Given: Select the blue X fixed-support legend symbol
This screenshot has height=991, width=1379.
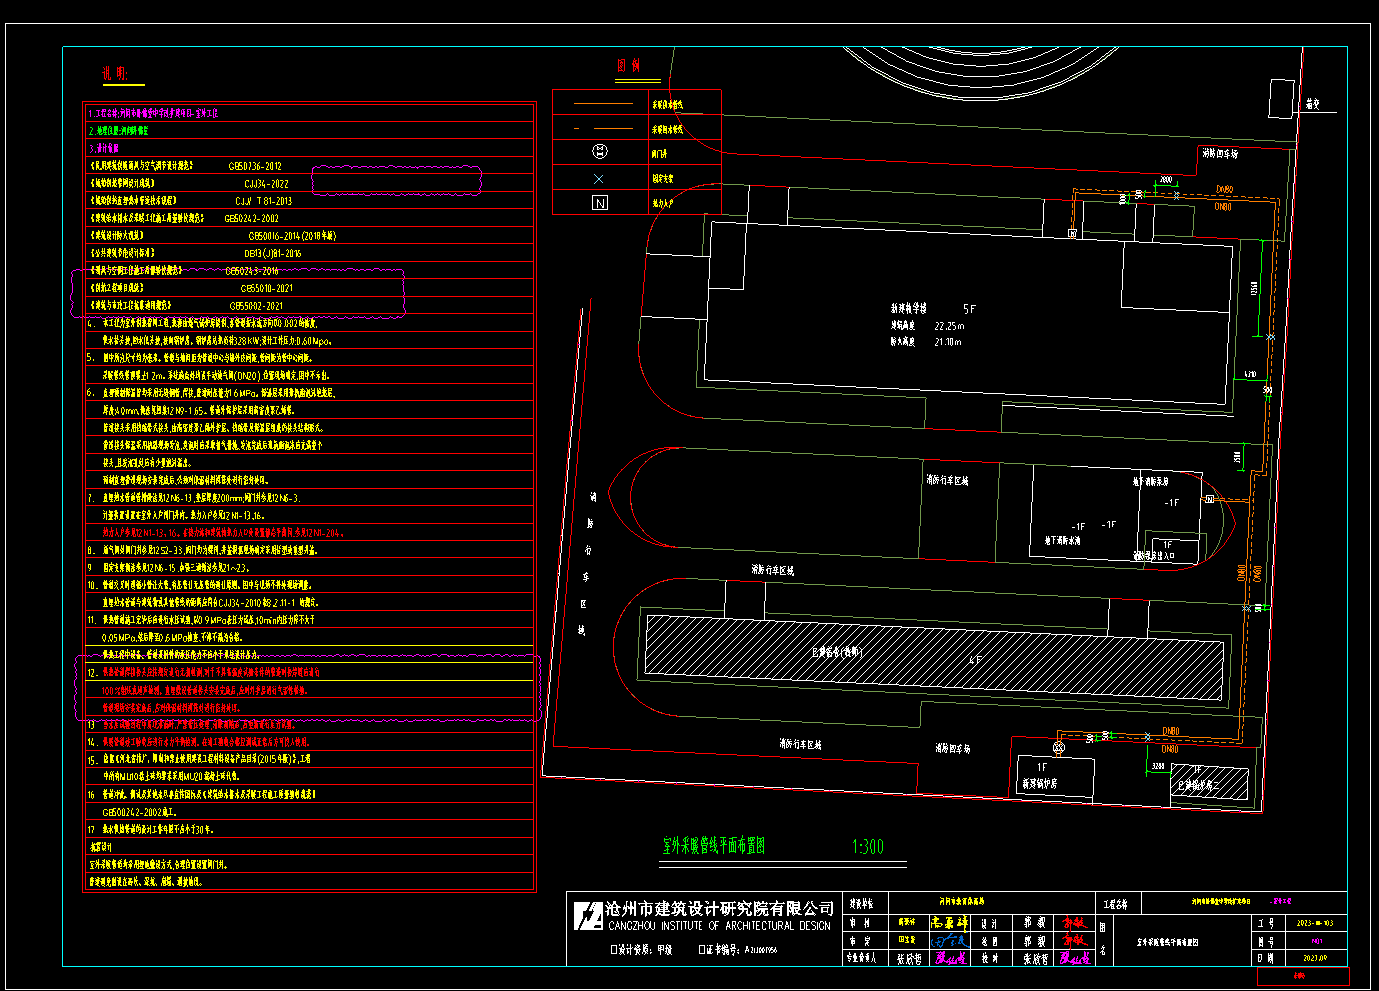Looking at the screenshot, I should pyautogui.click(x=599, y=179).
